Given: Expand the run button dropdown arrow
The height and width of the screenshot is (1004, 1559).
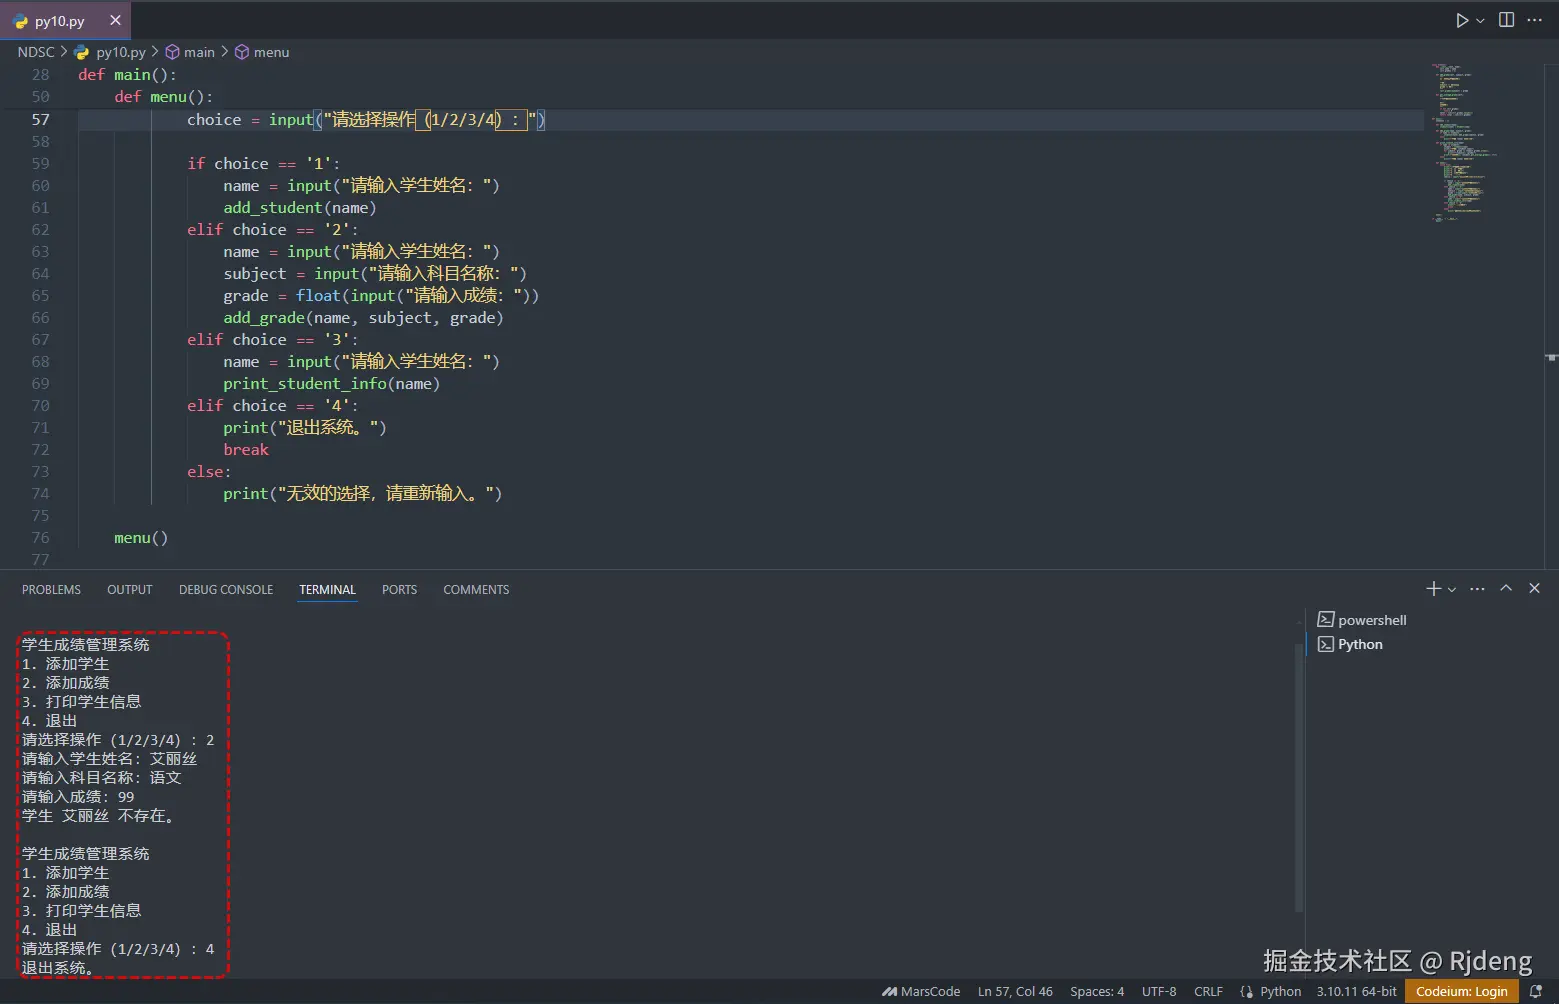Looking at the screenshot, I should click(1481, 21).
